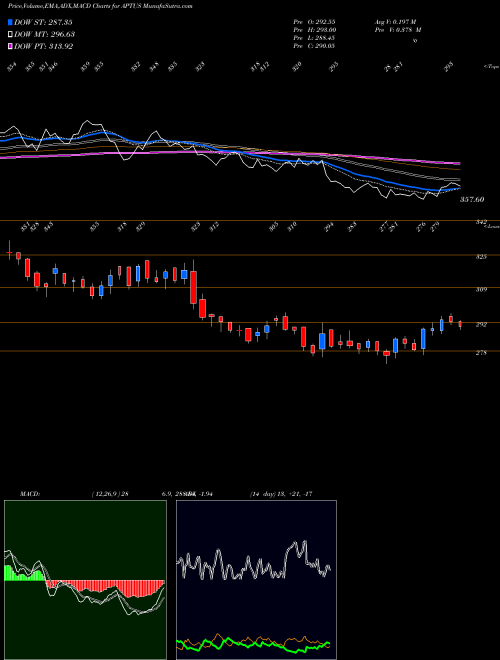The width and height of the screenshot is (500, 660).
Task: Click the end of the thick blue EMA line
Action: pos(459,188)
